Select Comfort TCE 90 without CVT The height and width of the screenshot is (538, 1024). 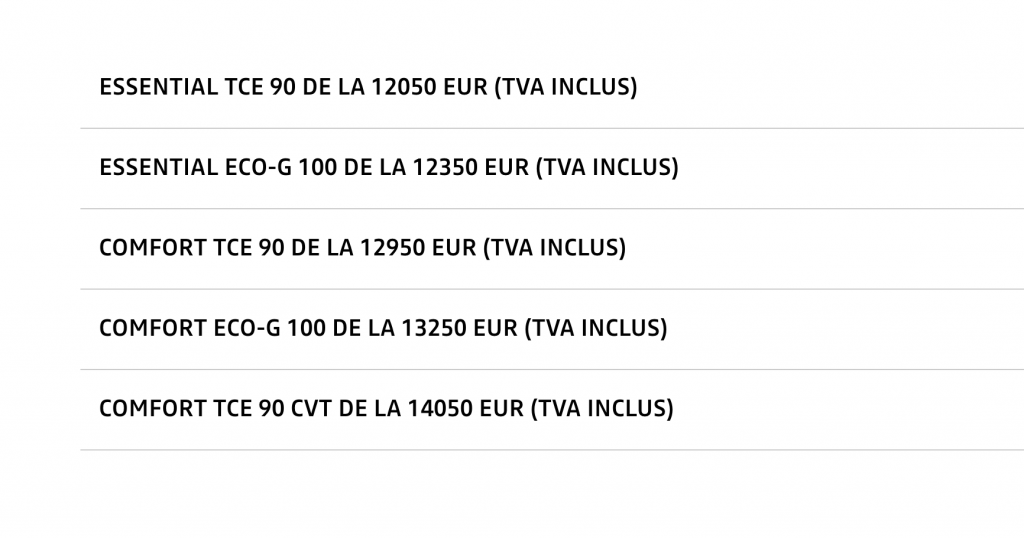click(x=362, y=248)
